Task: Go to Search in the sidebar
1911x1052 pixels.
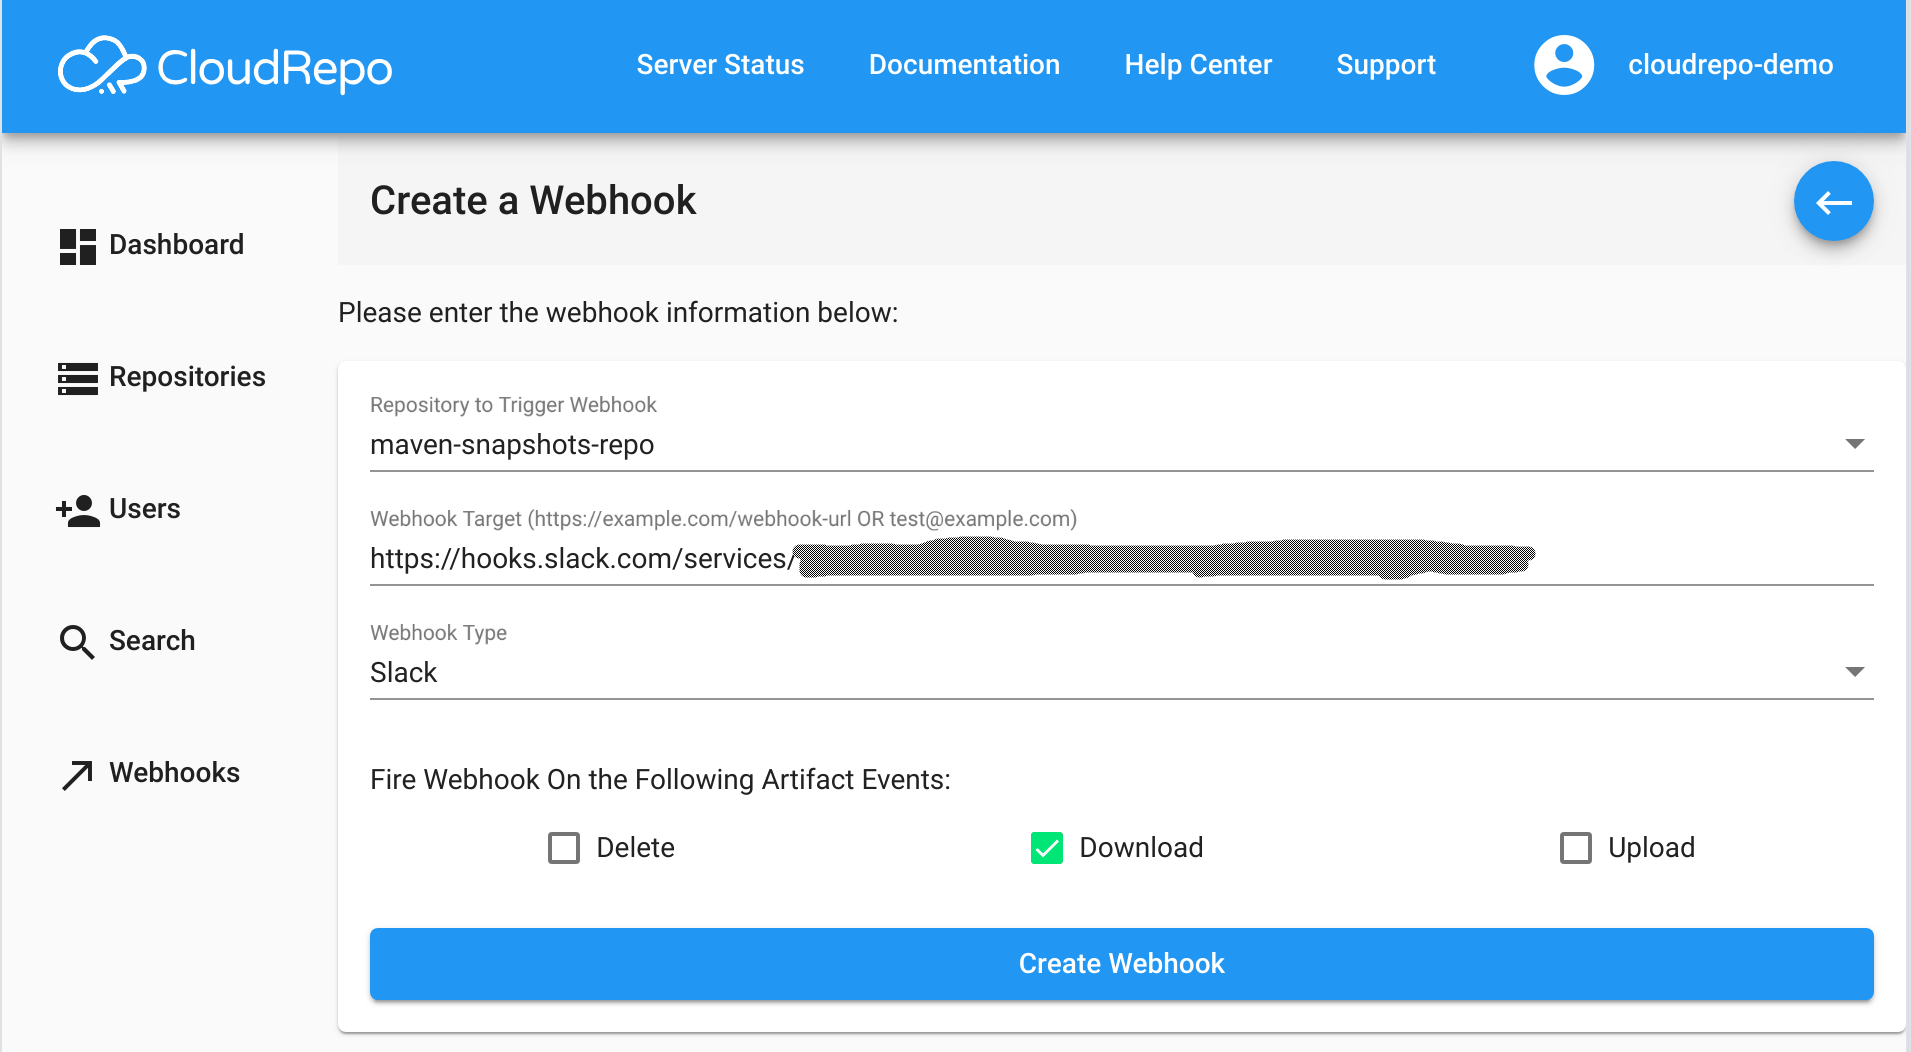Action: (x=152, y=641)
